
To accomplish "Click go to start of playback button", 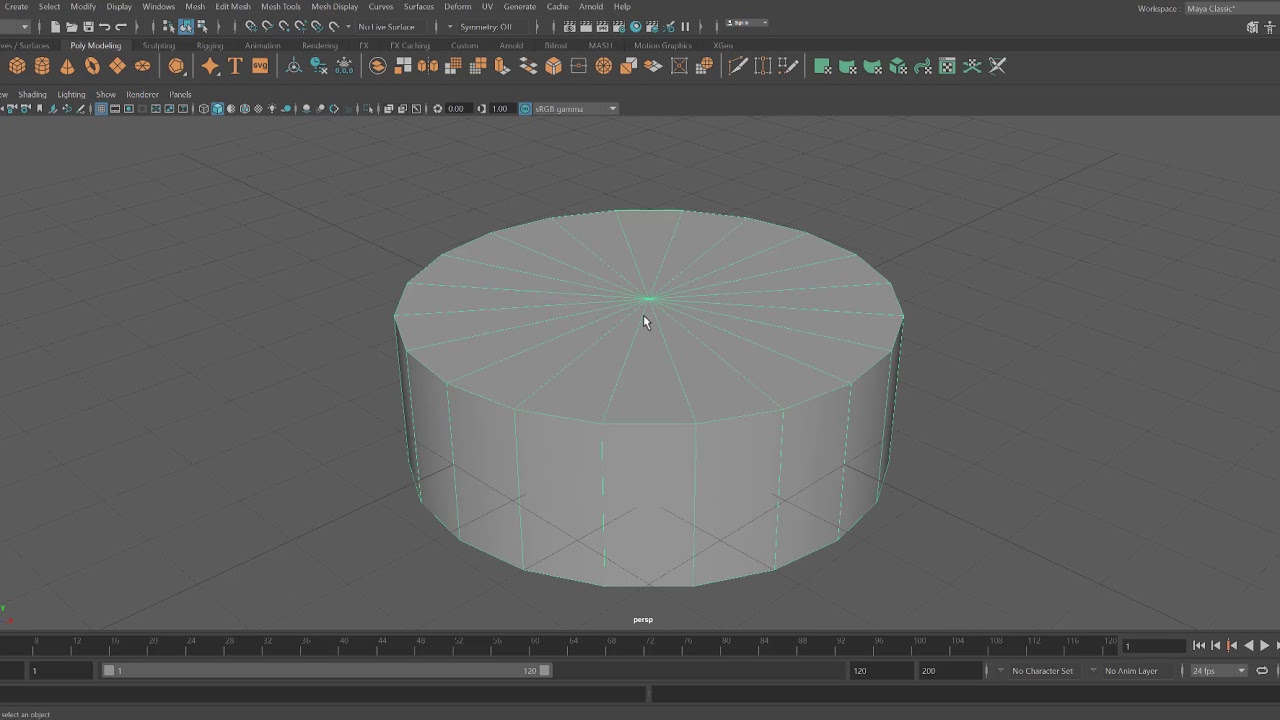I will click(1199, 646).
